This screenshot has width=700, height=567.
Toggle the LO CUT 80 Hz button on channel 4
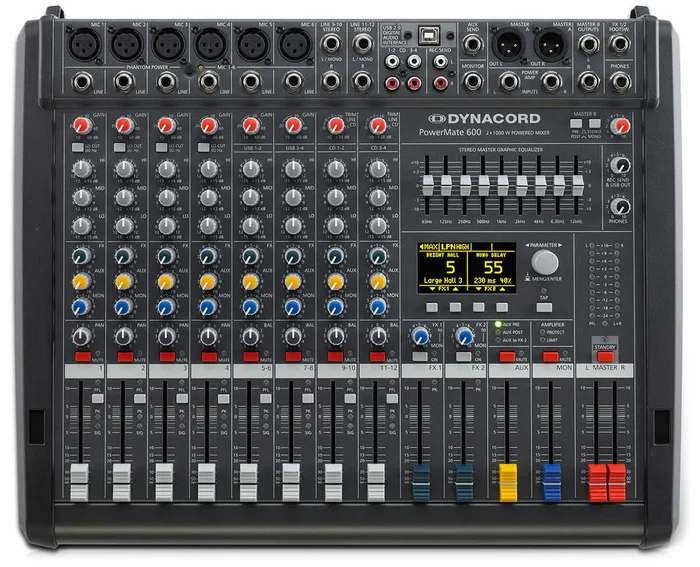coord(204,147)
